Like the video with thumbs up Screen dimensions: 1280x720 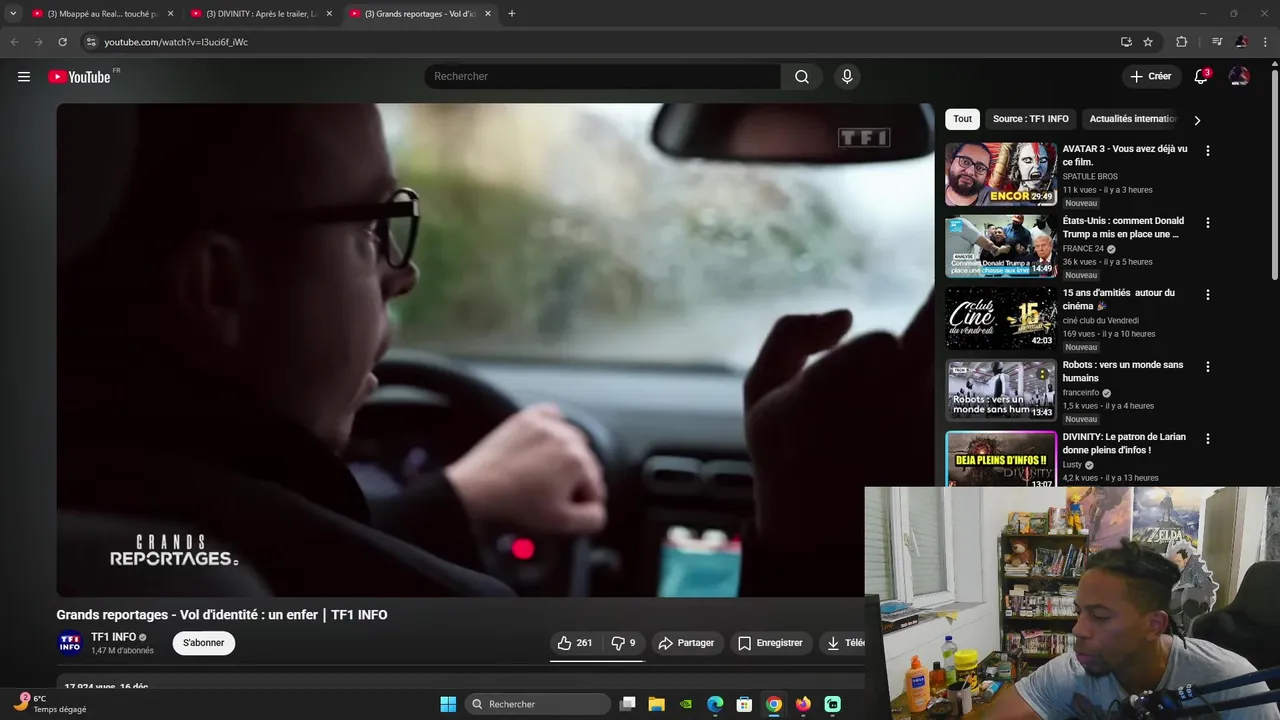[x=574, y=643]
